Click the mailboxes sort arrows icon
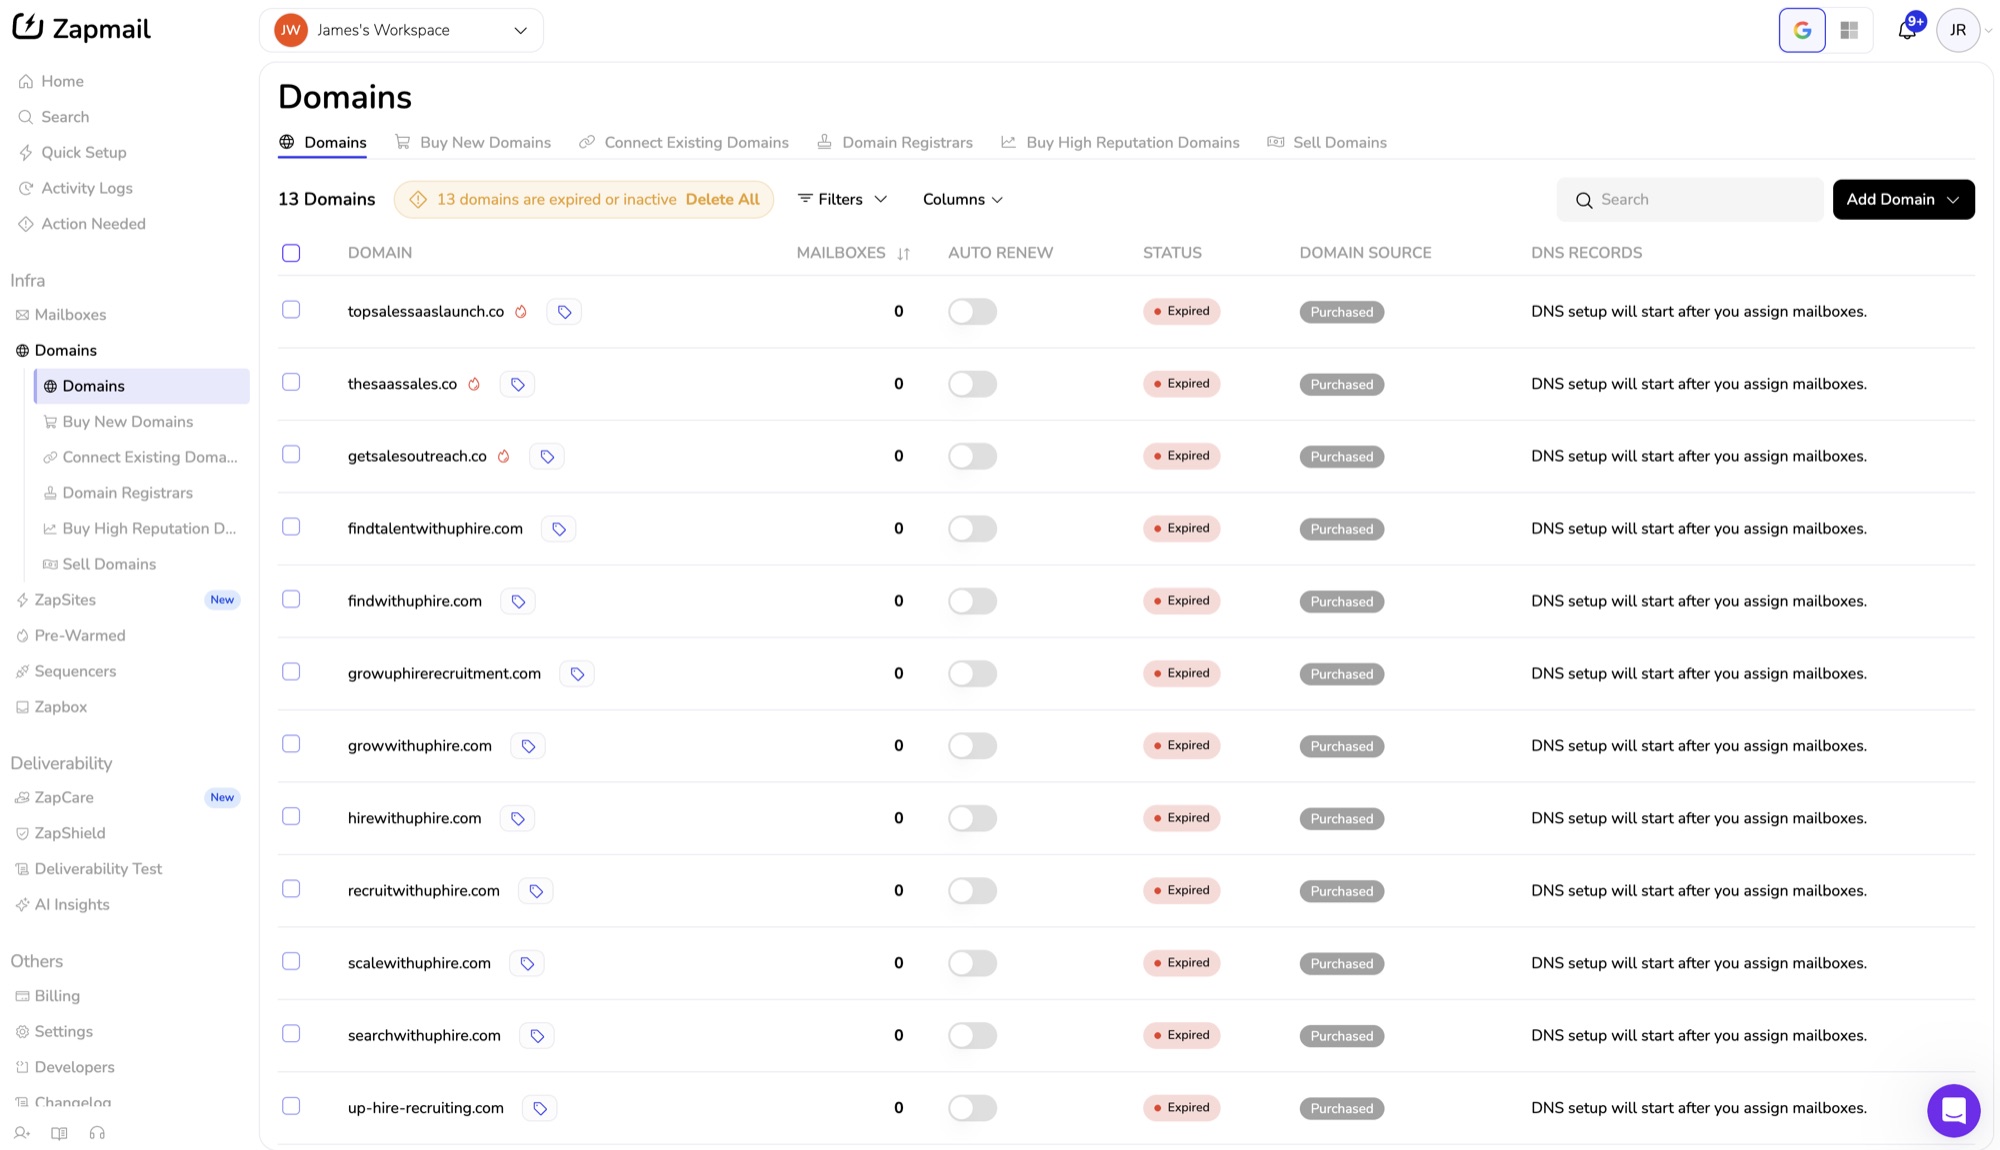Screen dimensions: 2000x1150 pyautogui.click(x=904, y=254)
